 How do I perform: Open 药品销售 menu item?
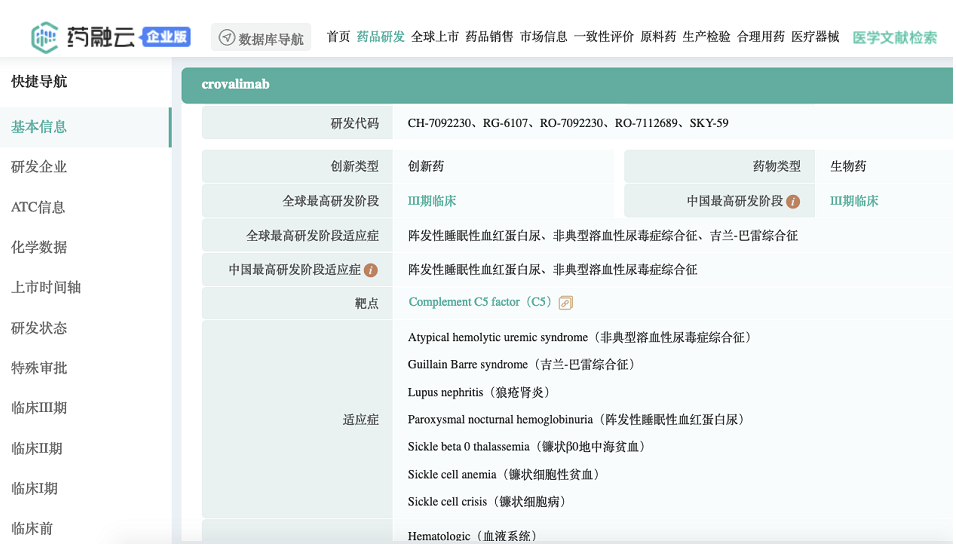click(x=489, y=37)
